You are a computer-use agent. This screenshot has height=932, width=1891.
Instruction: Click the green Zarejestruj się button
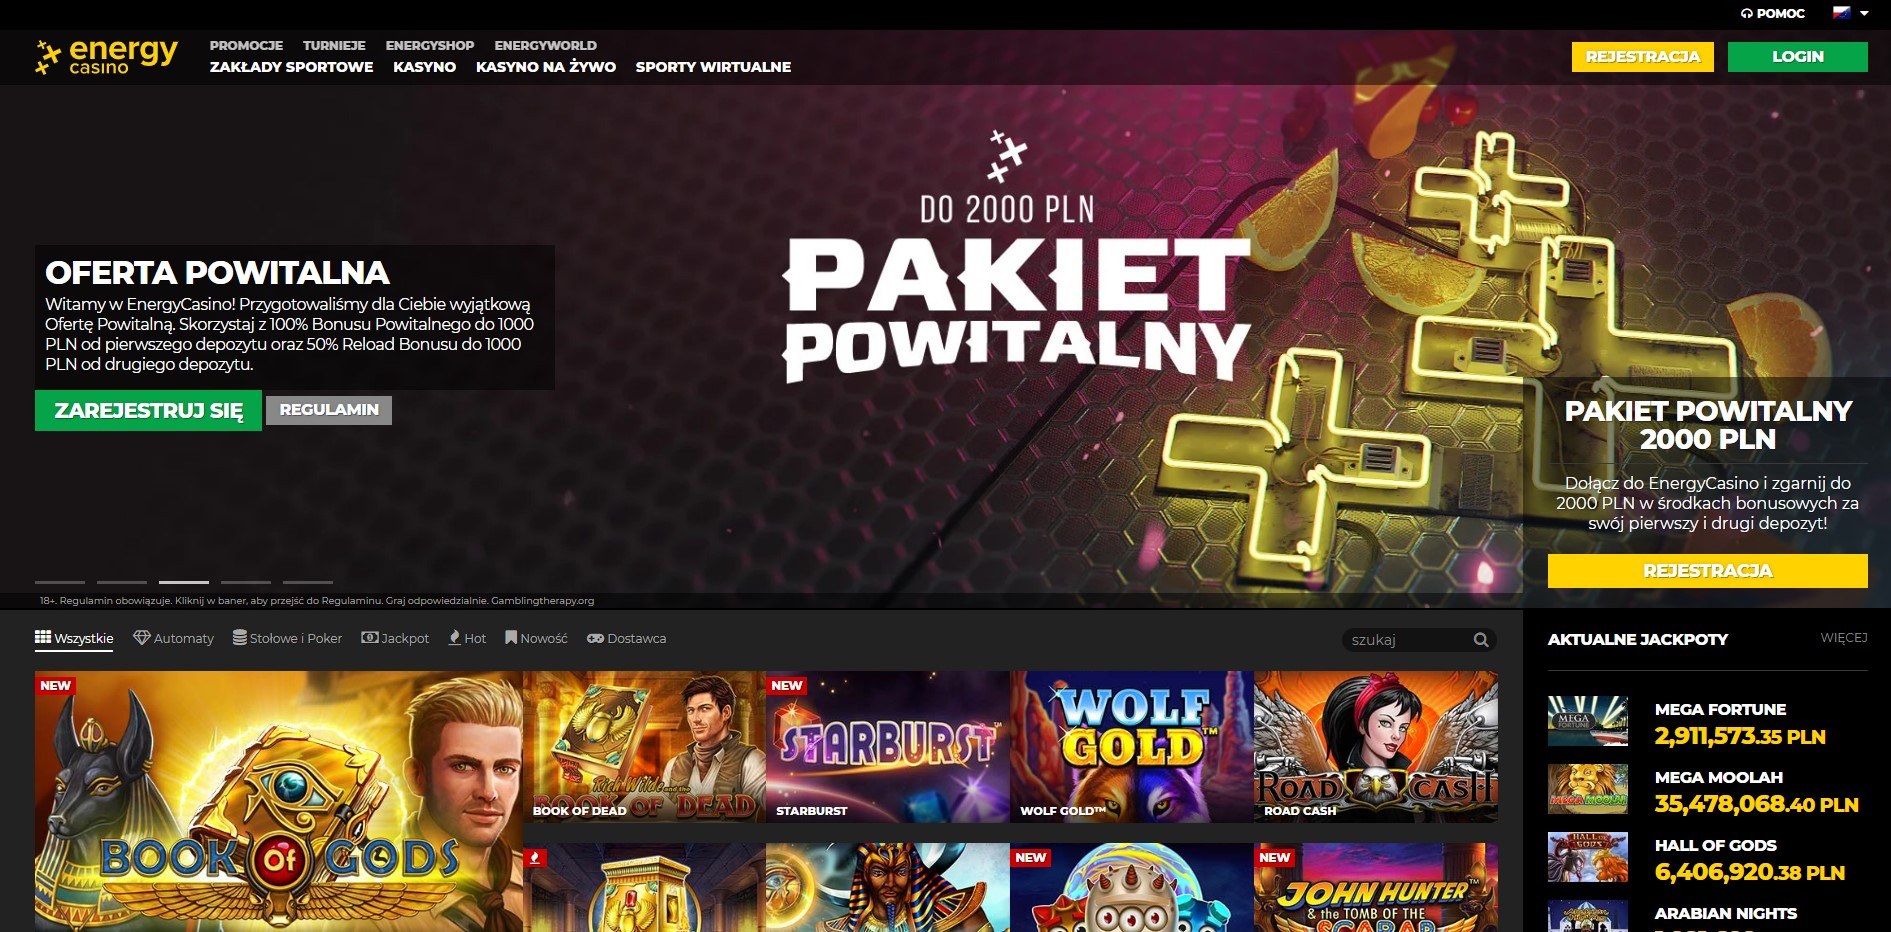[x=148, y=411]
